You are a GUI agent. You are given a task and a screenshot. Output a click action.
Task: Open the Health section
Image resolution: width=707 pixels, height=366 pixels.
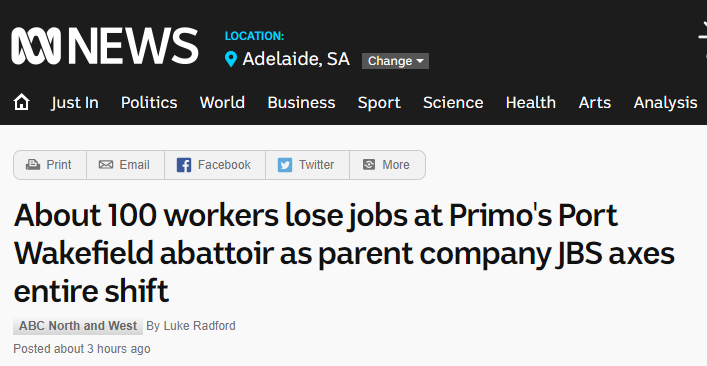tap(531, 103)
